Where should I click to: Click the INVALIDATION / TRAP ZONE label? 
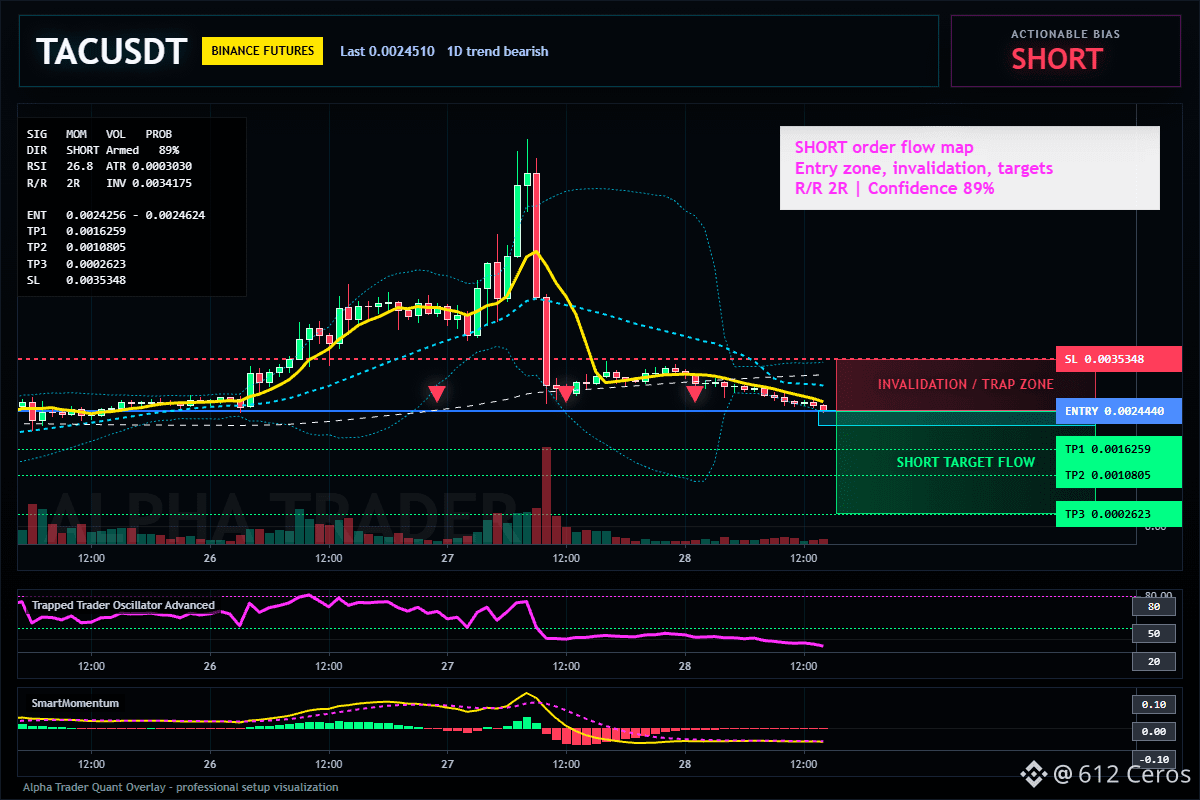pyautogui.click(x=965, y=384)
